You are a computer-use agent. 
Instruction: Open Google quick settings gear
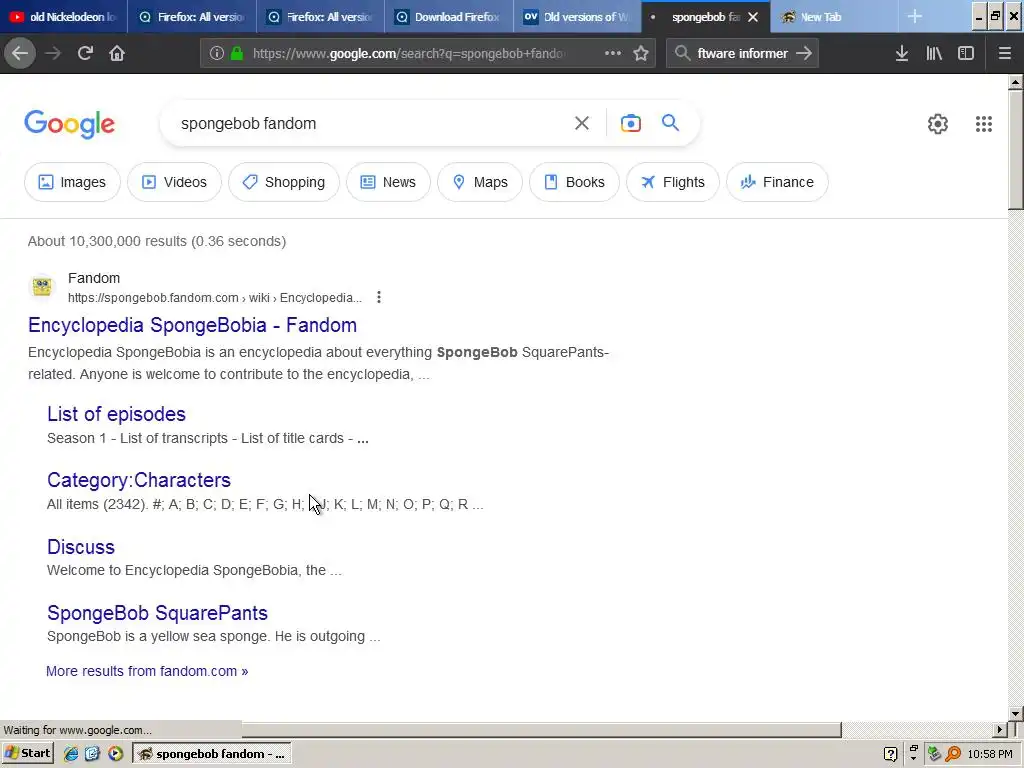click(x=938, y=123)
